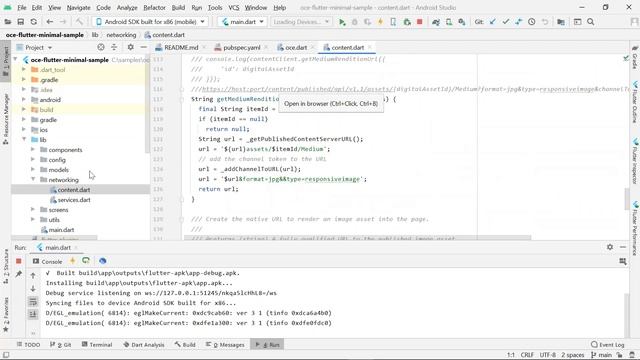Open Loading Devices dropdown

click(x=301, y=22)
